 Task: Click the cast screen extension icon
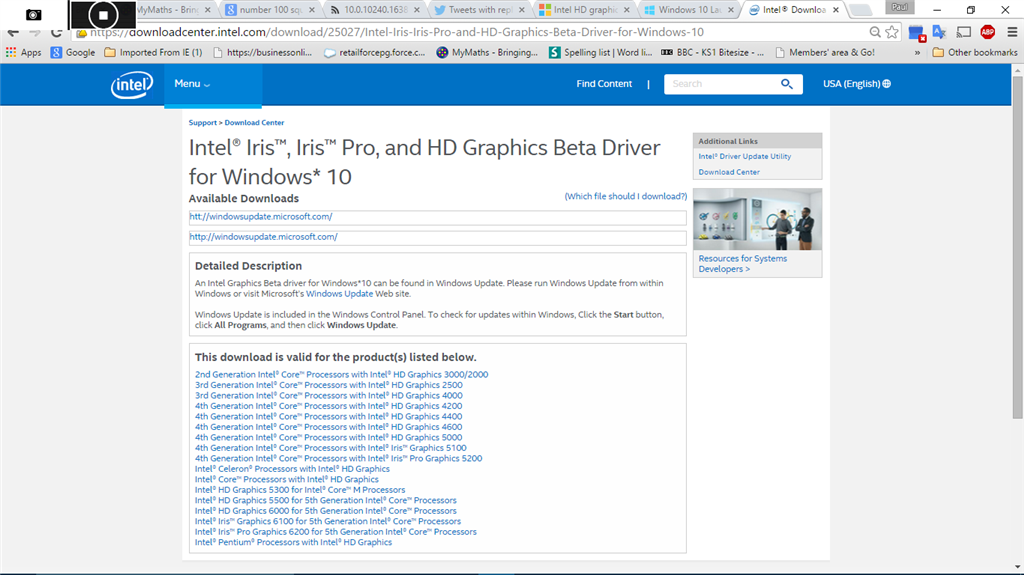[x=963, y=32]
